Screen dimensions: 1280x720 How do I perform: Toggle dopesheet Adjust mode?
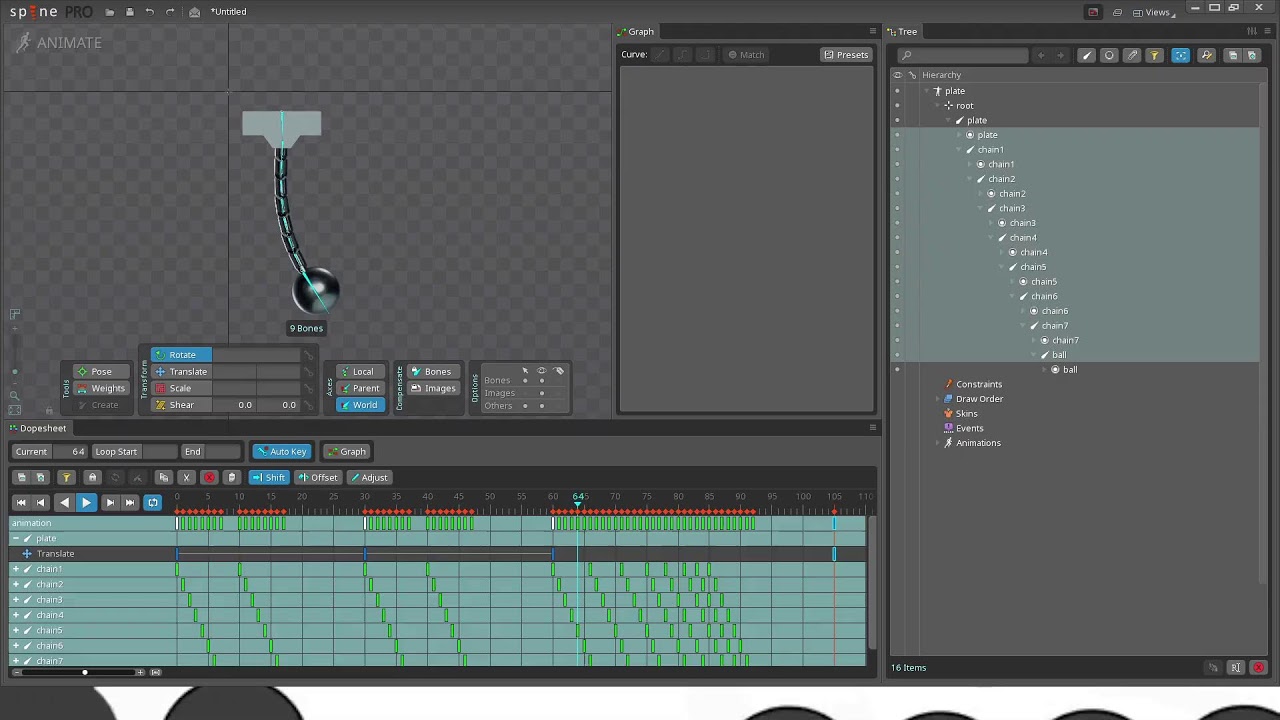pyautogui.click(x=369, y=478)
